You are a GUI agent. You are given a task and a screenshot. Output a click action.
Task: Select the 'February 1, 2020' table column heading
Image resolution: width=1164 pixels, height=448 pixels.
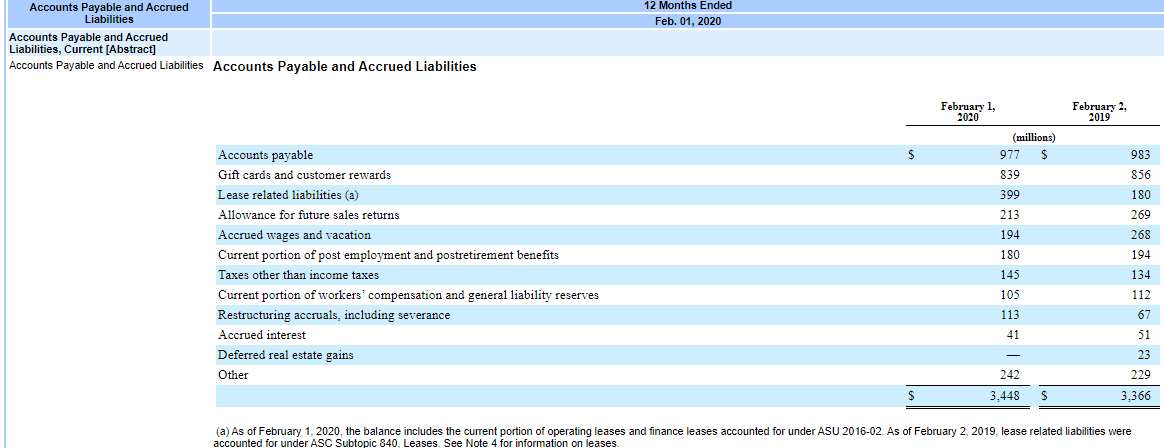[968, 111]
